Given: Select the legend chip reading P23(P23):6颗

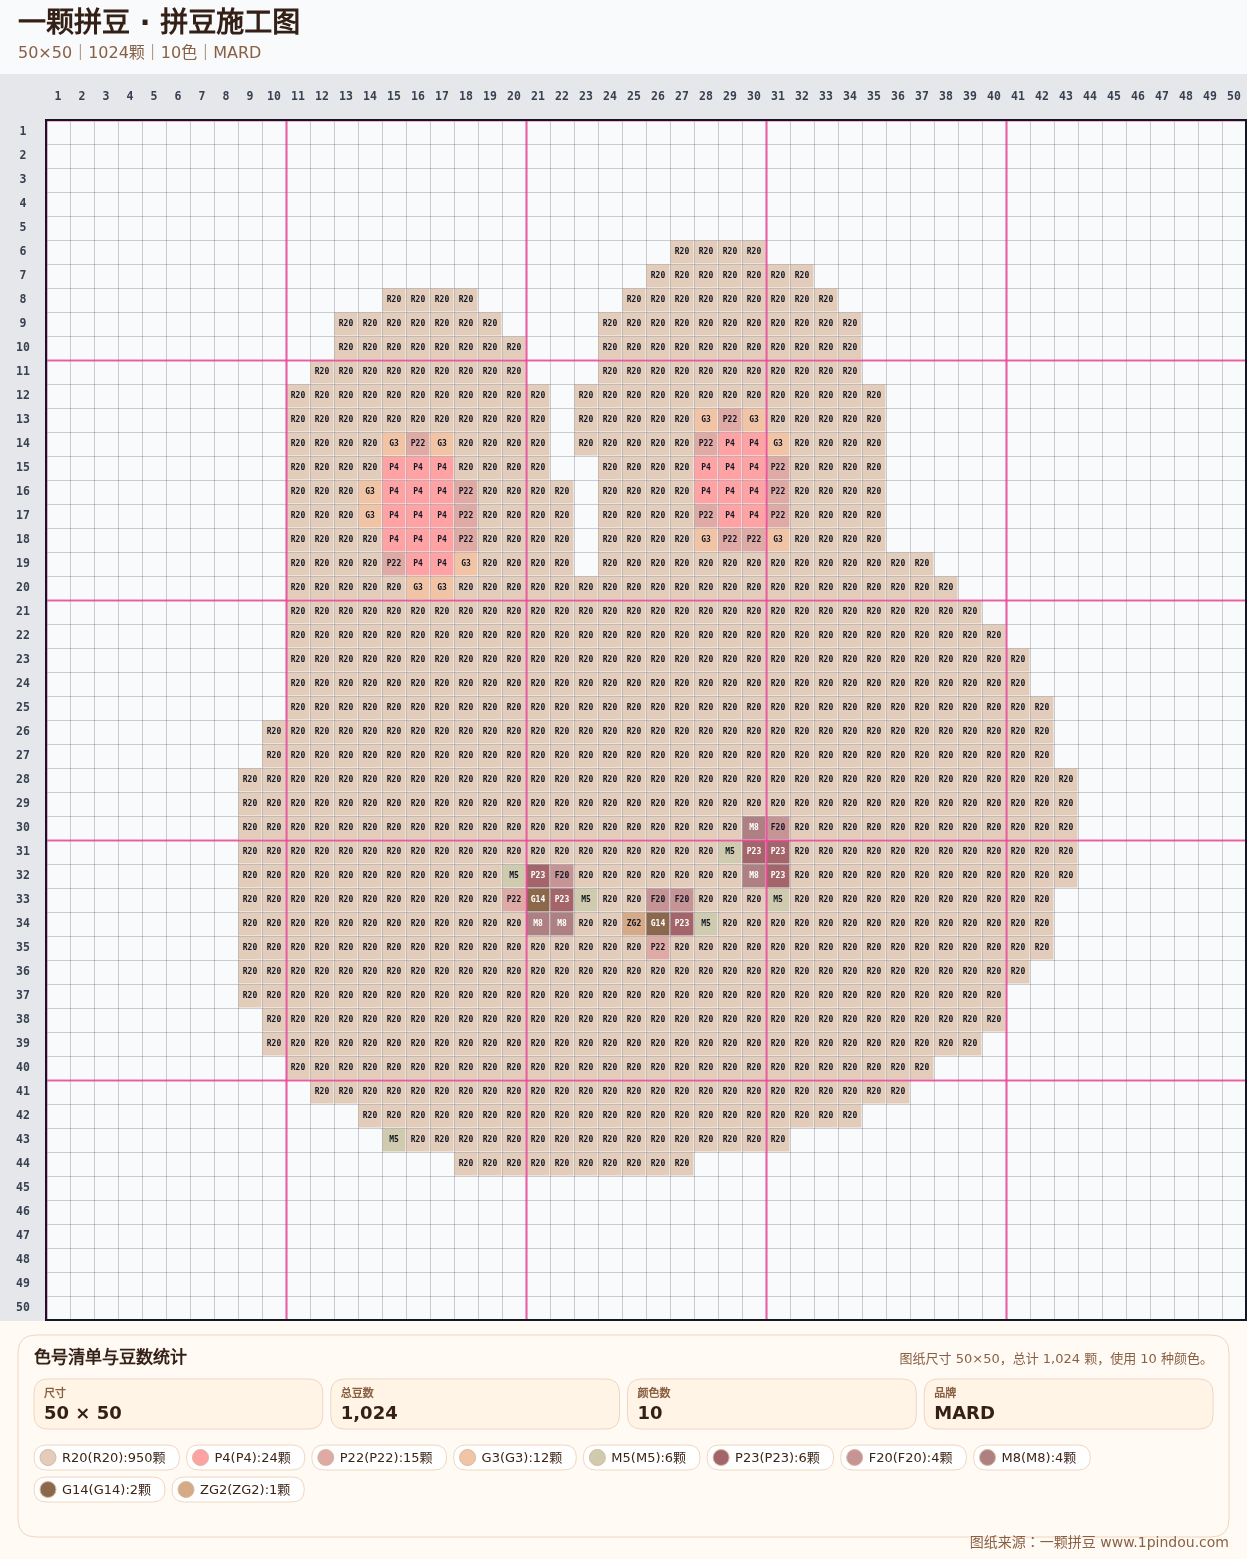Looking at the screenshot, I should coord(770,1458).
